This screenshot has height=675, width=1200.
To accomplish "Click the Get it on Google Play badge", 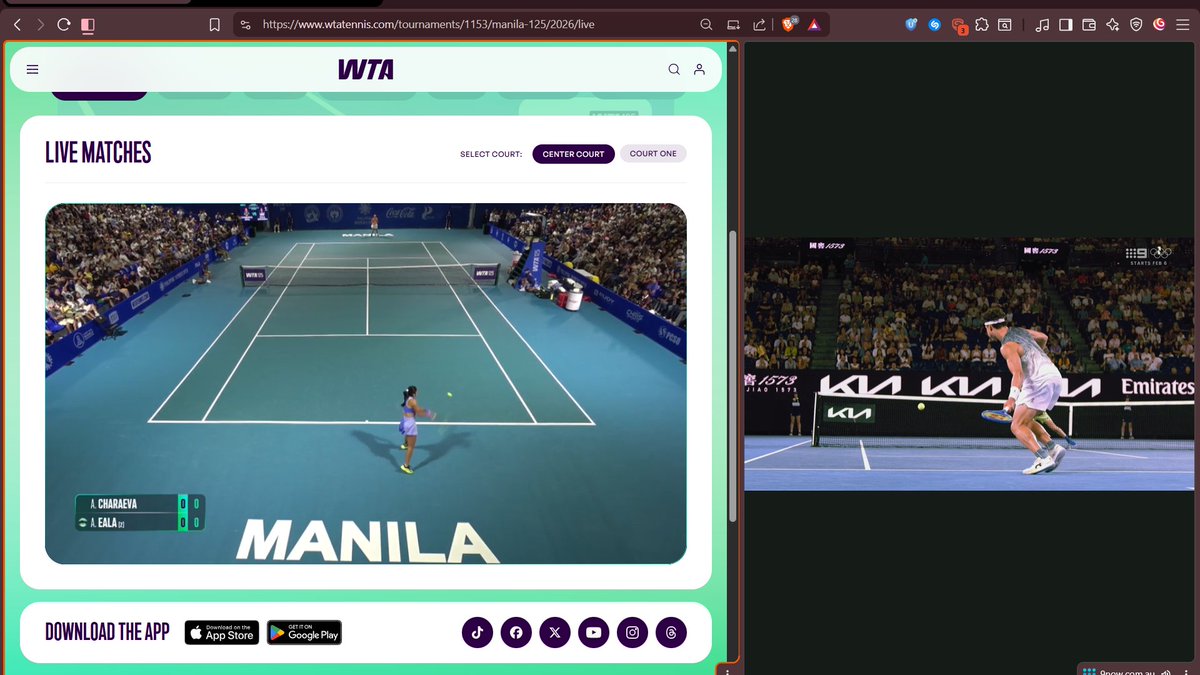I will click(x=304, y=632).
